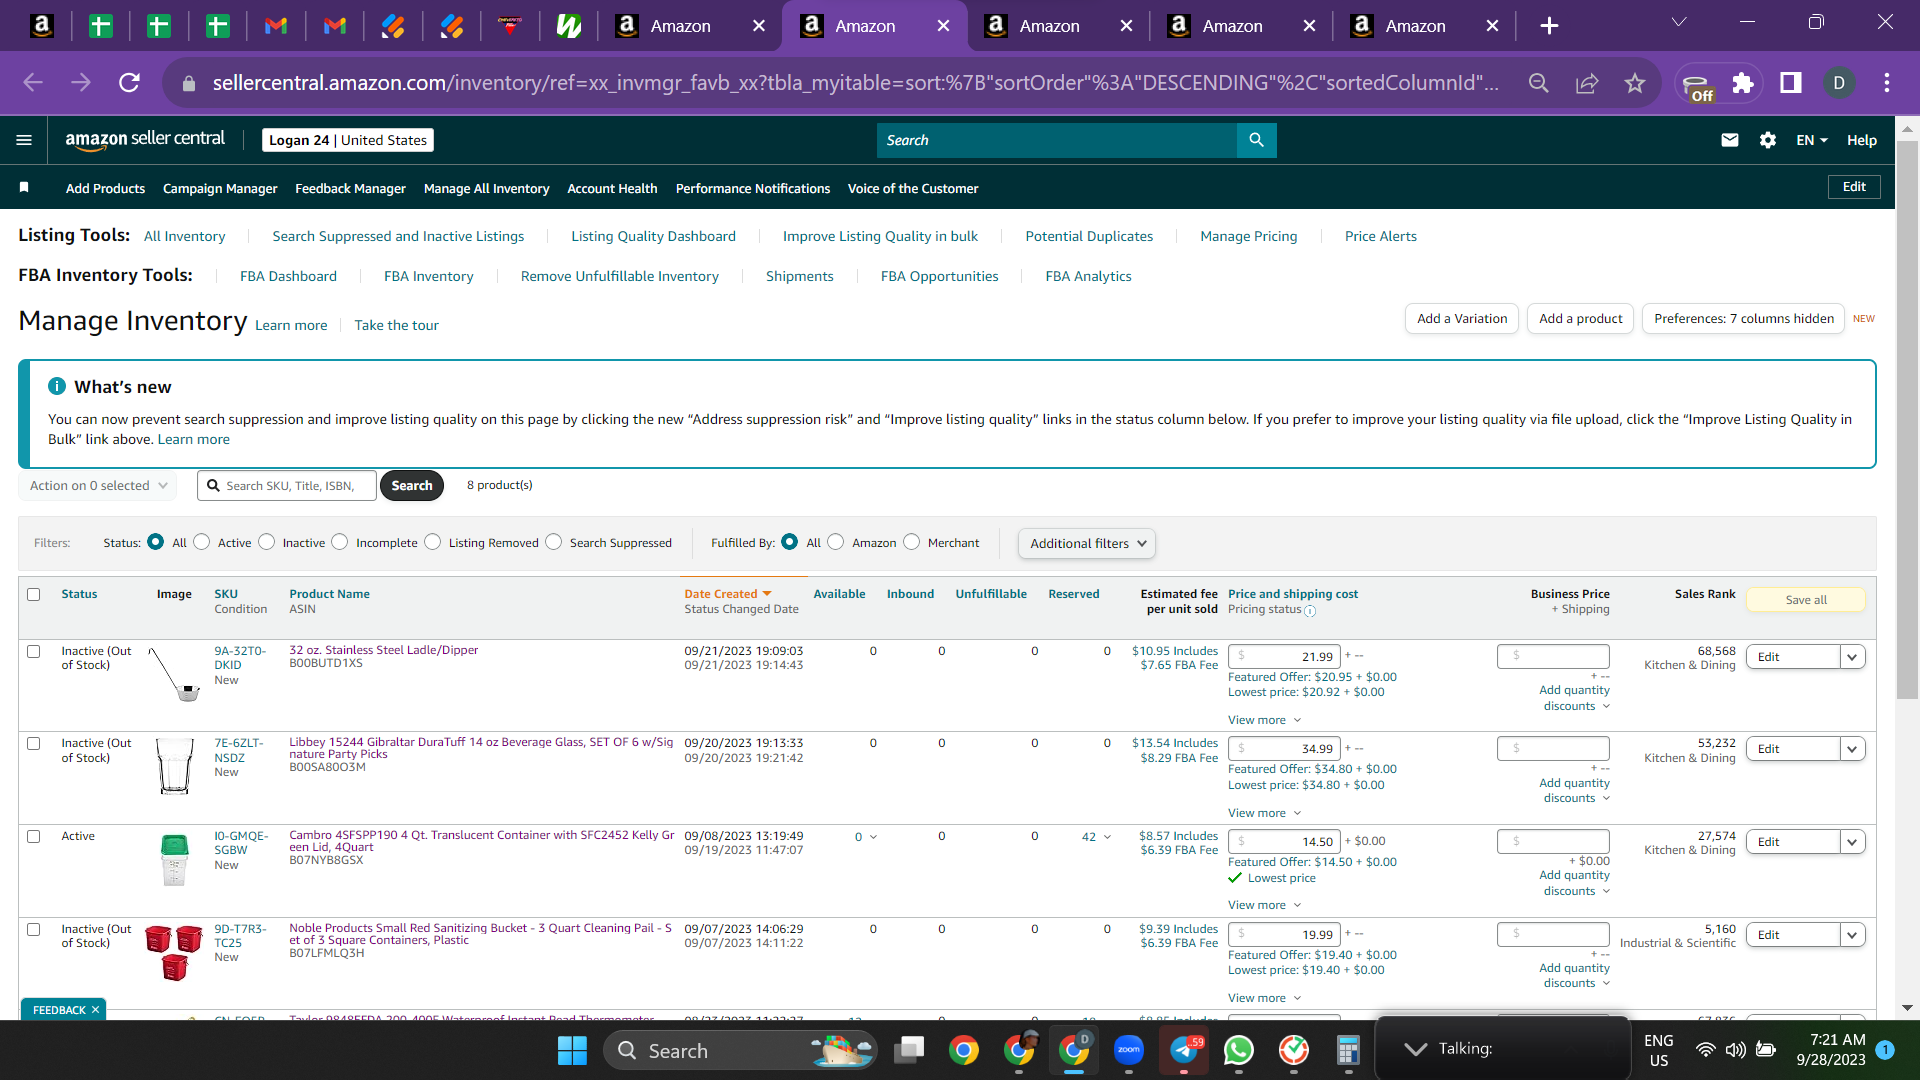Click the price field showing 21.99
The image size is (1920, 1080).
1284,657
